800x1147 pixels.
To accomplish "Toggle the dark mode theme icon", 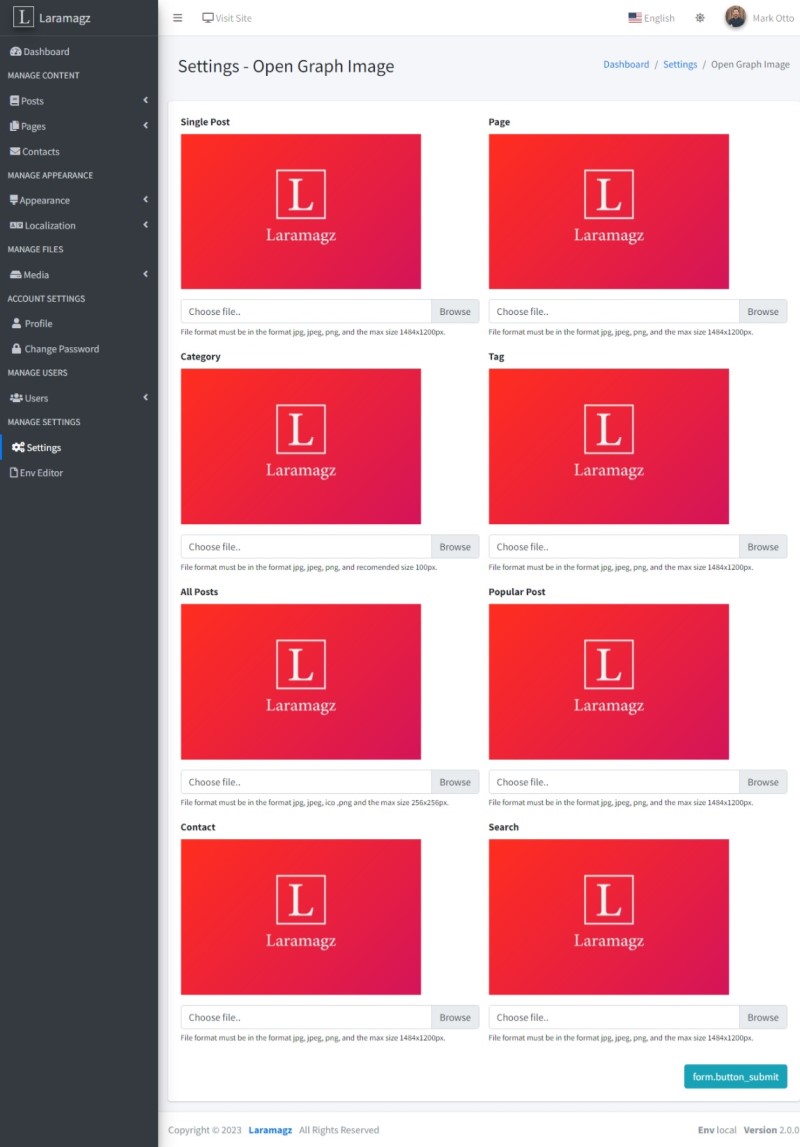I will point(700,18).
